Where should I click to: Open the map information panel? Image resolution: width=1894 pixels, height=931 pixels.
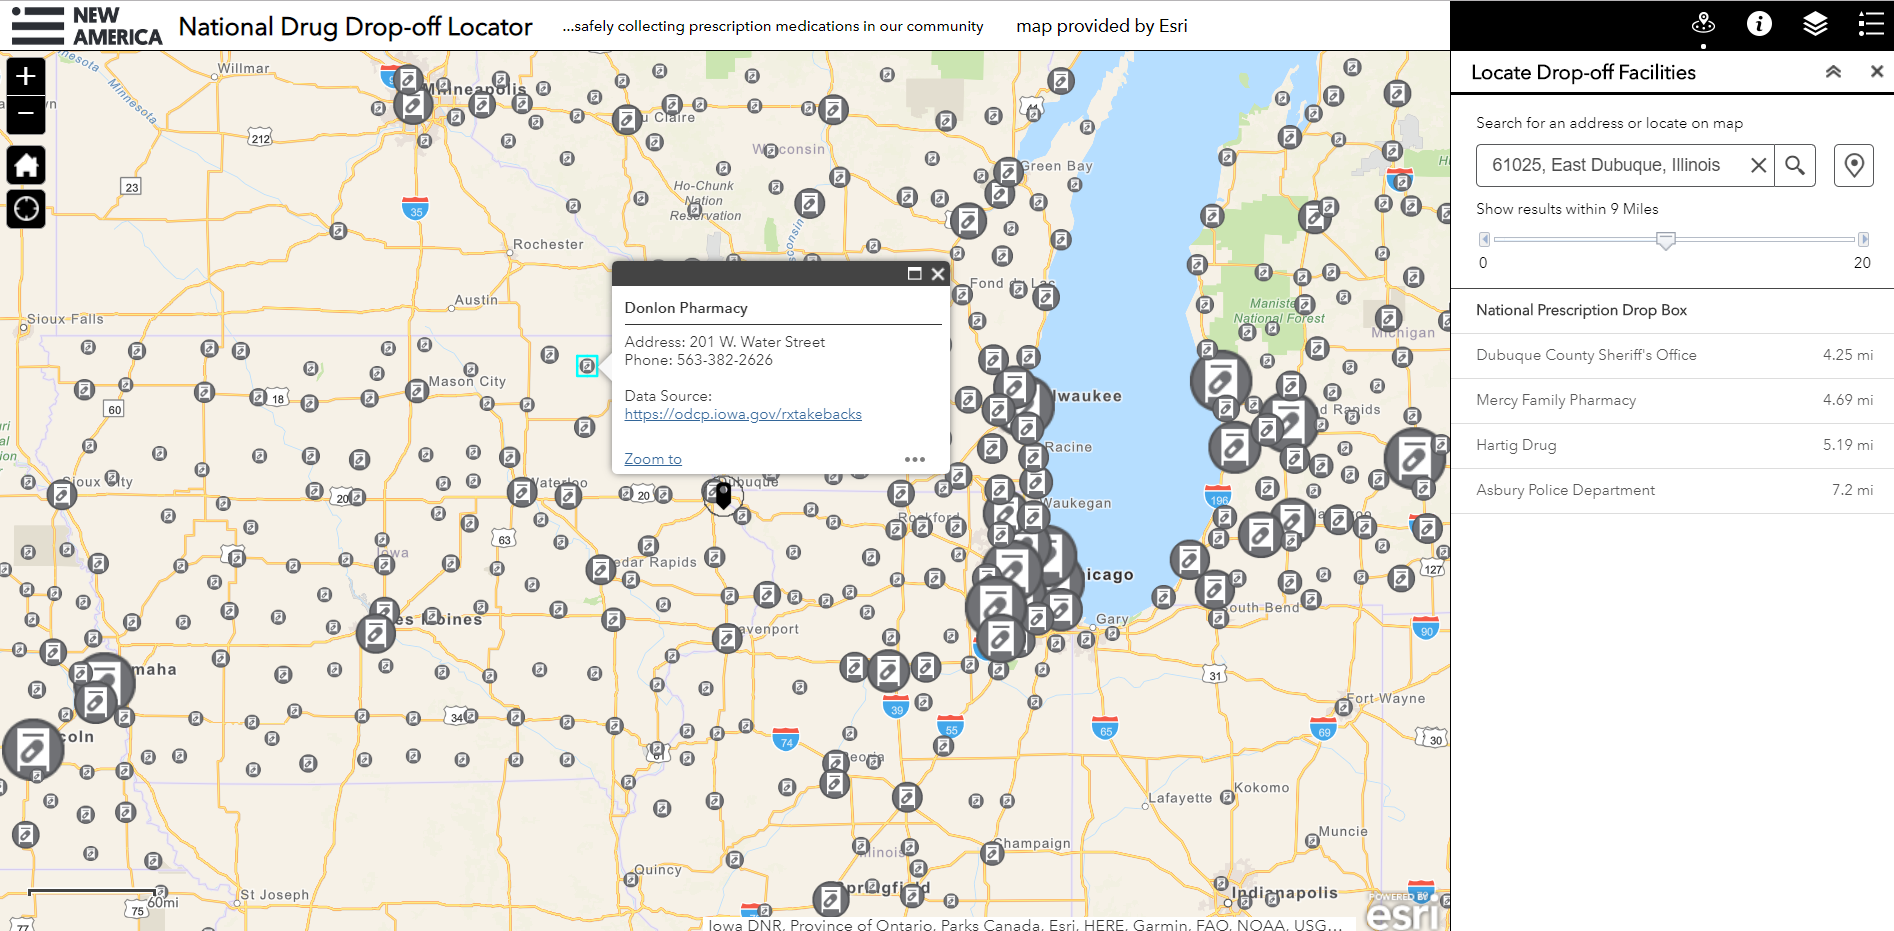[x=1759, y=22]
